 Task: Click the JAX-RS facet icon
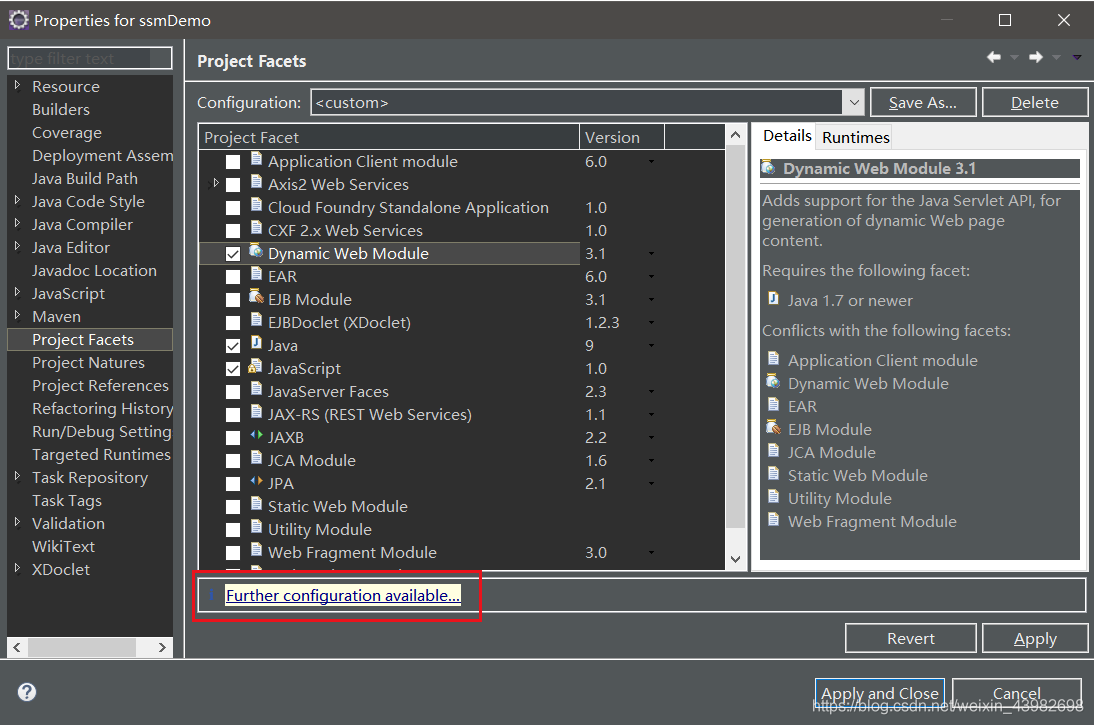256,412
